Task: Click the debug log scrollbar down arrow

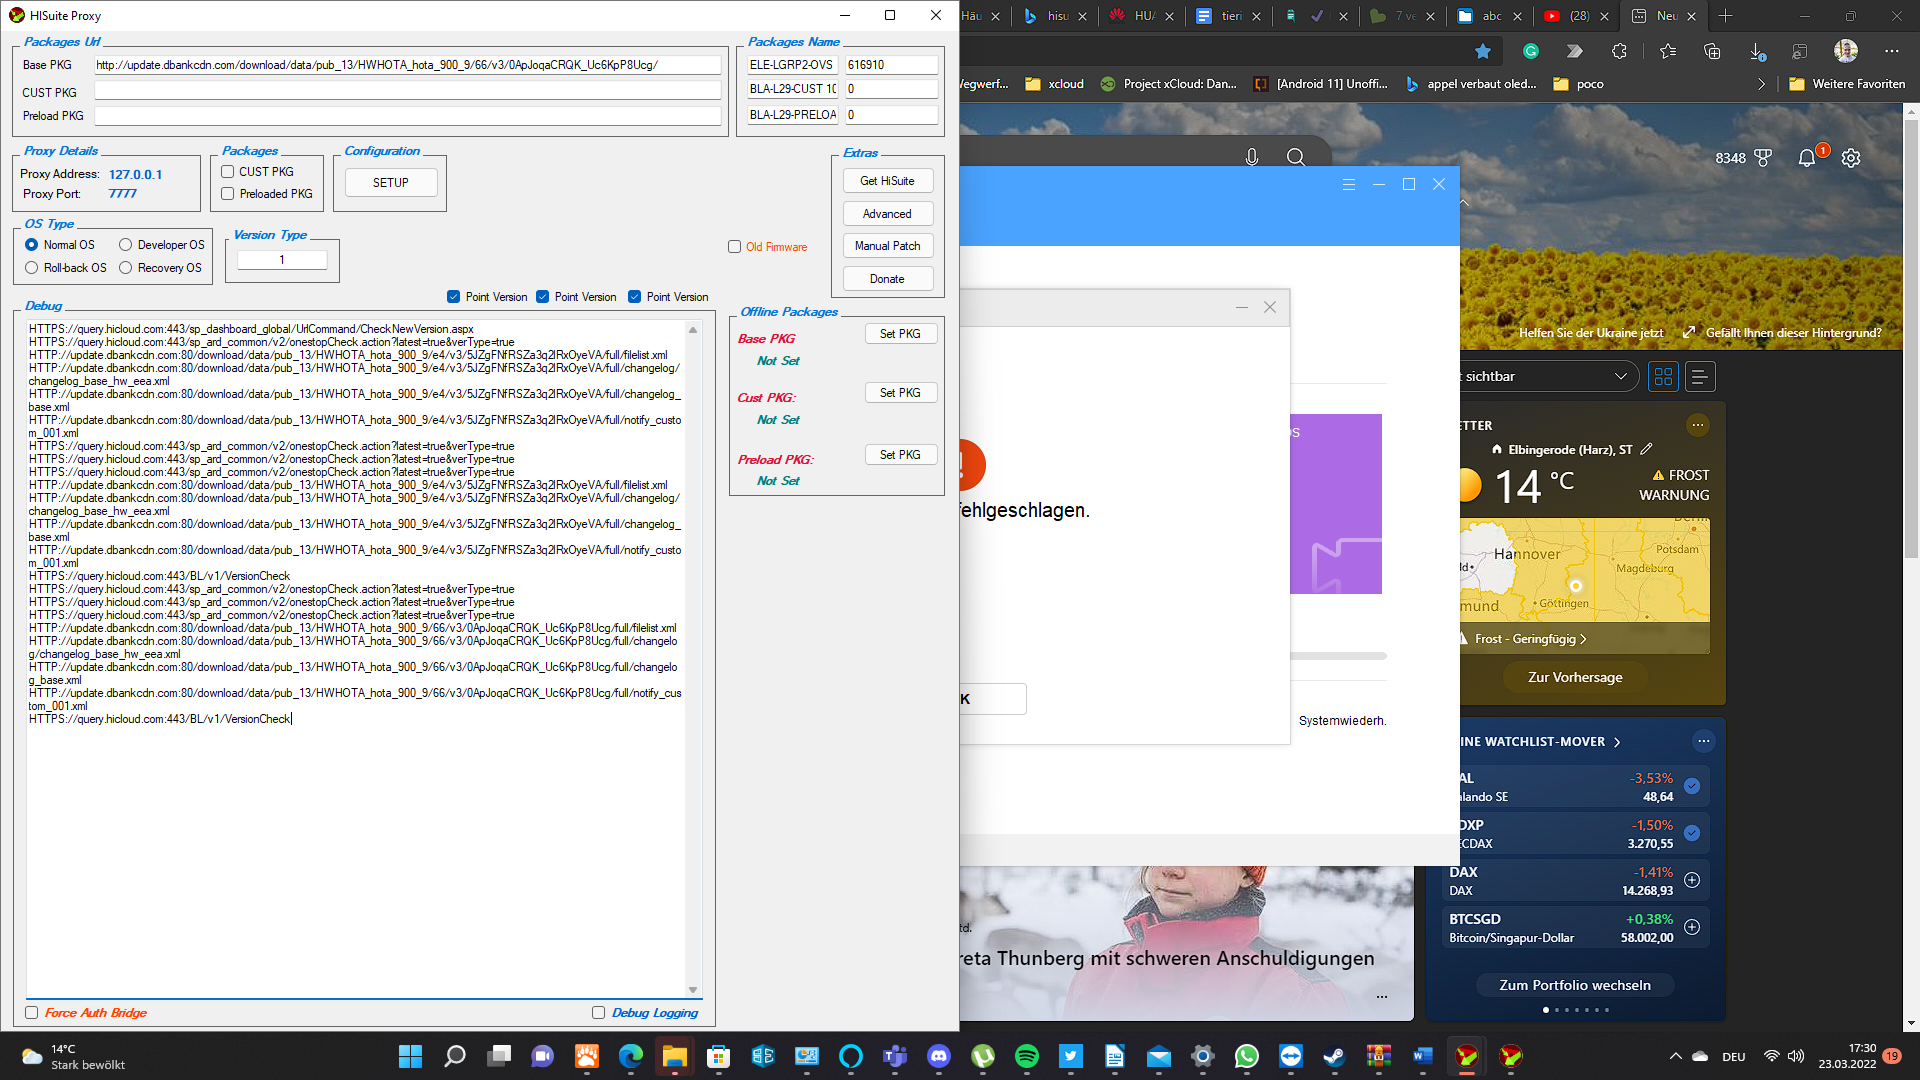Action: click(693, 989)
